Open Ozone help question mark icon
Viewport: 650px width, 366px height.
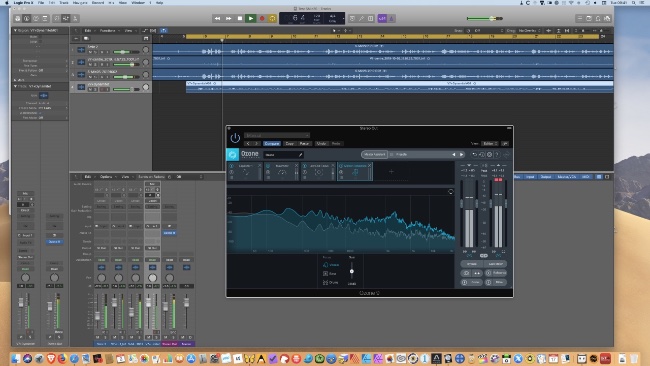497,154
